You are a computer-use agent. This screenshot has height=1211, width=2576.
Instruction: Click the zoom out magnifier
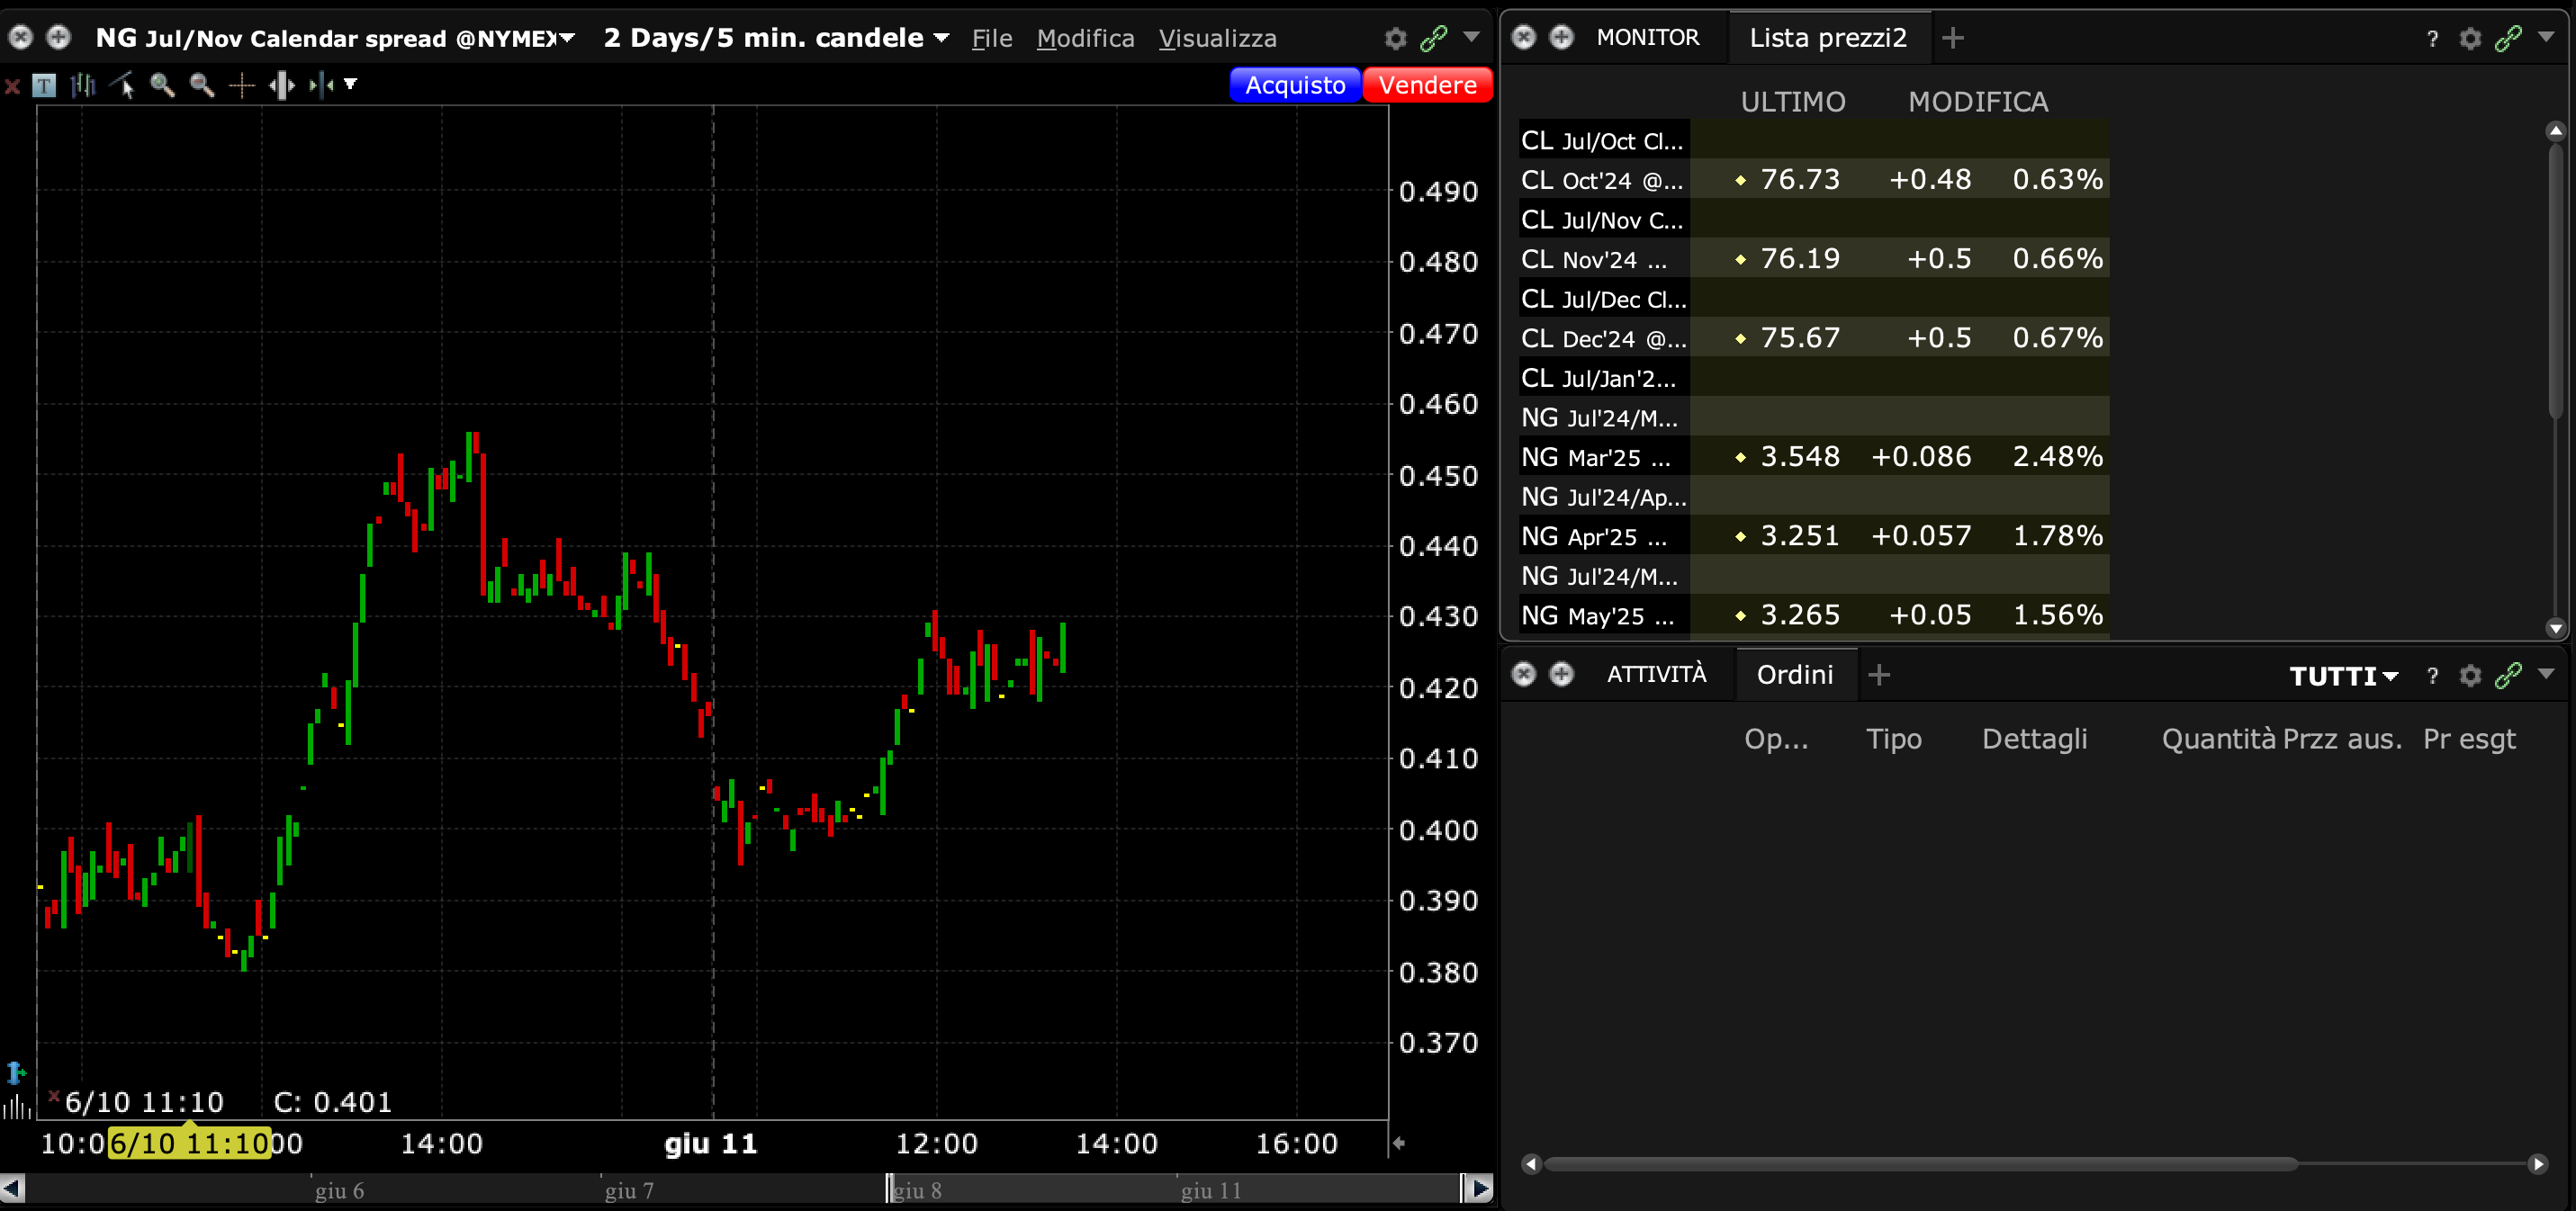coord(202,86)
